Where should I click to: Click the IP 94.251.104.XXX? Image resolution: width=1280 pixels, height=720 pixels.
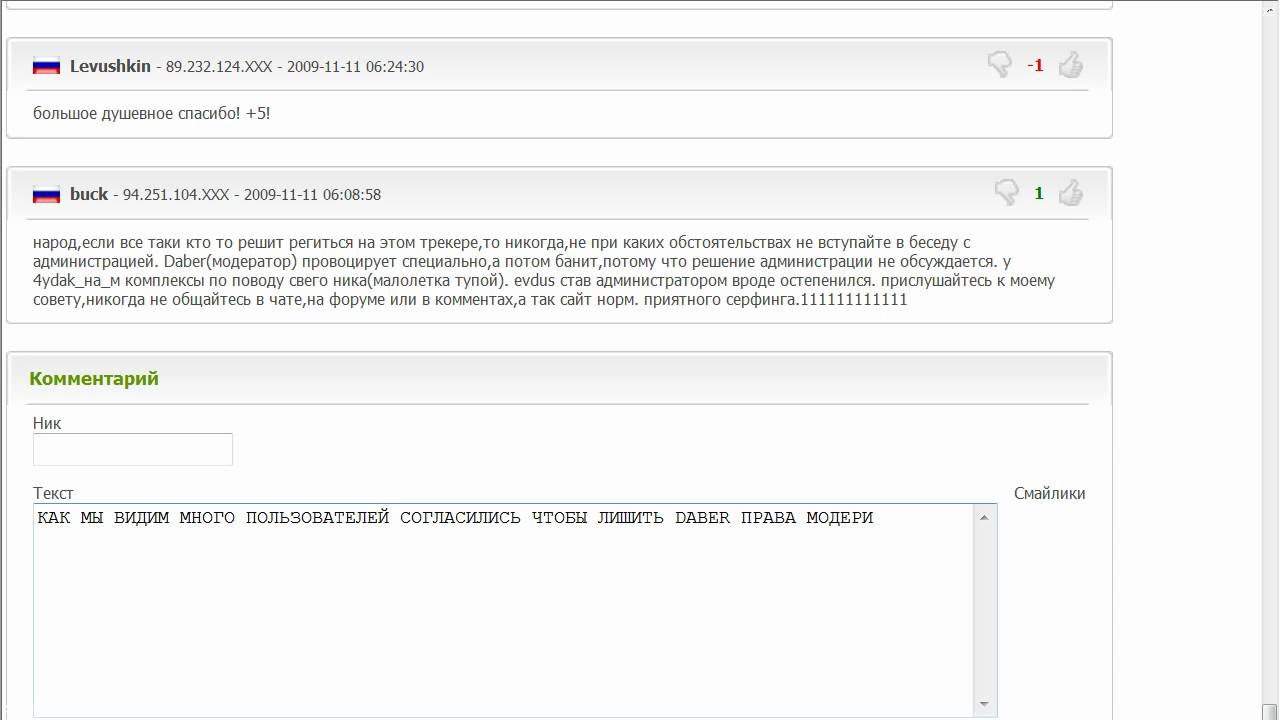[176, 195]
